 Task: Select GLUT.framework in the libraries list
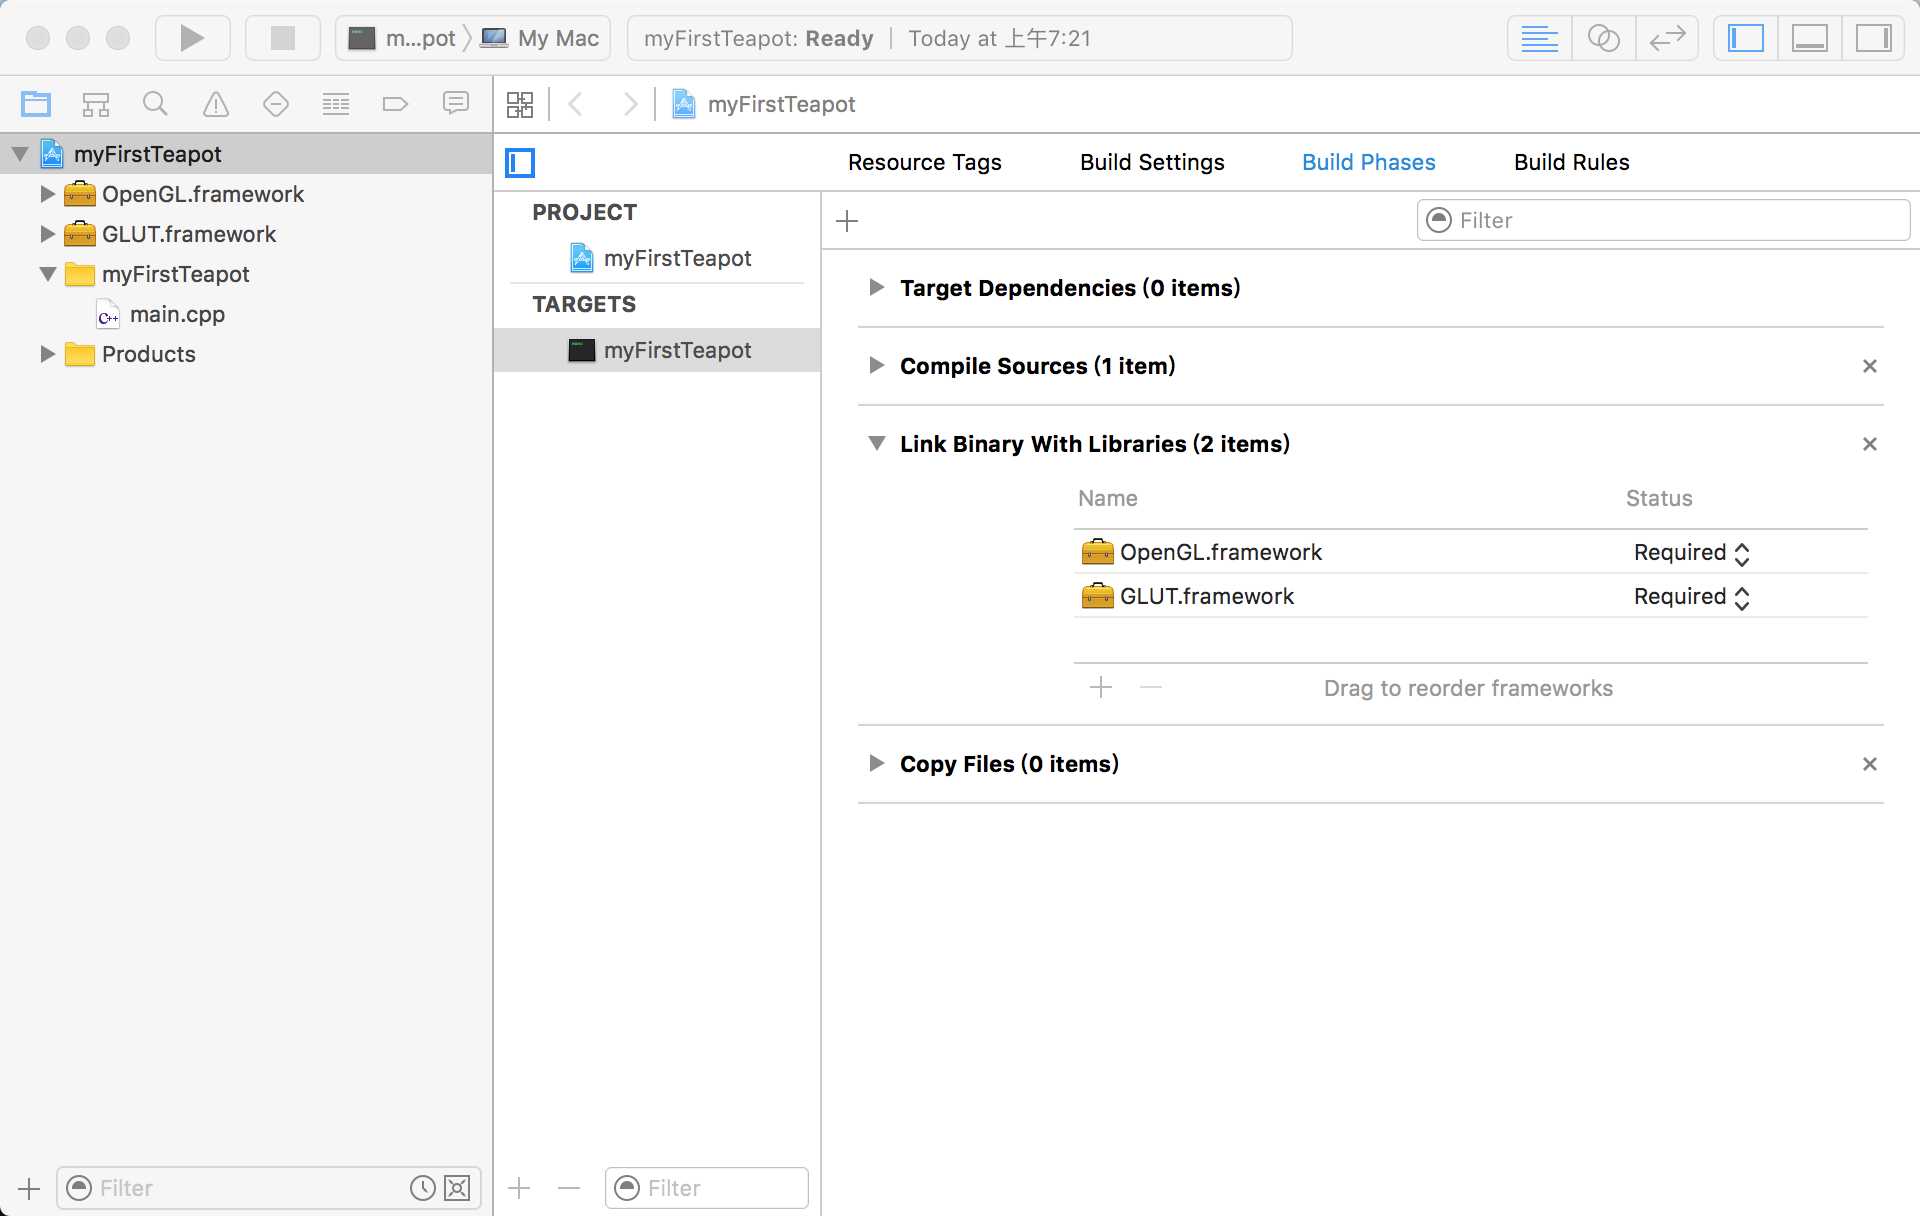pyautogui.click(x=1471, y=596)
